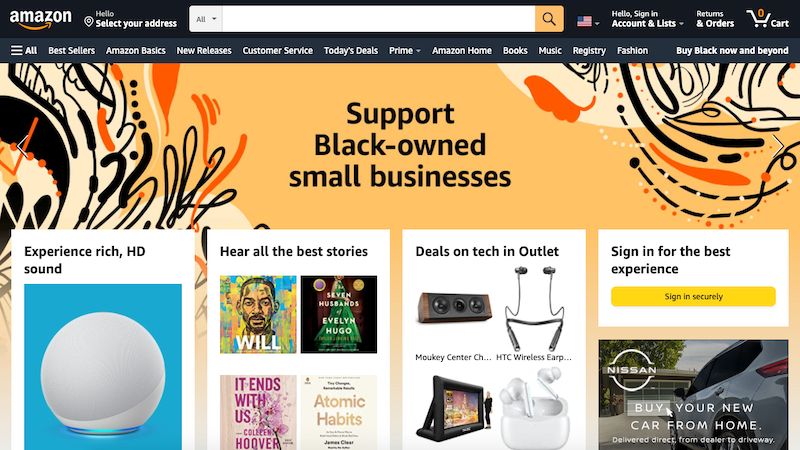The width and height of the screenshot is (800, 450).
Task: Click the US flag language selector
Action: pos(588,21)
